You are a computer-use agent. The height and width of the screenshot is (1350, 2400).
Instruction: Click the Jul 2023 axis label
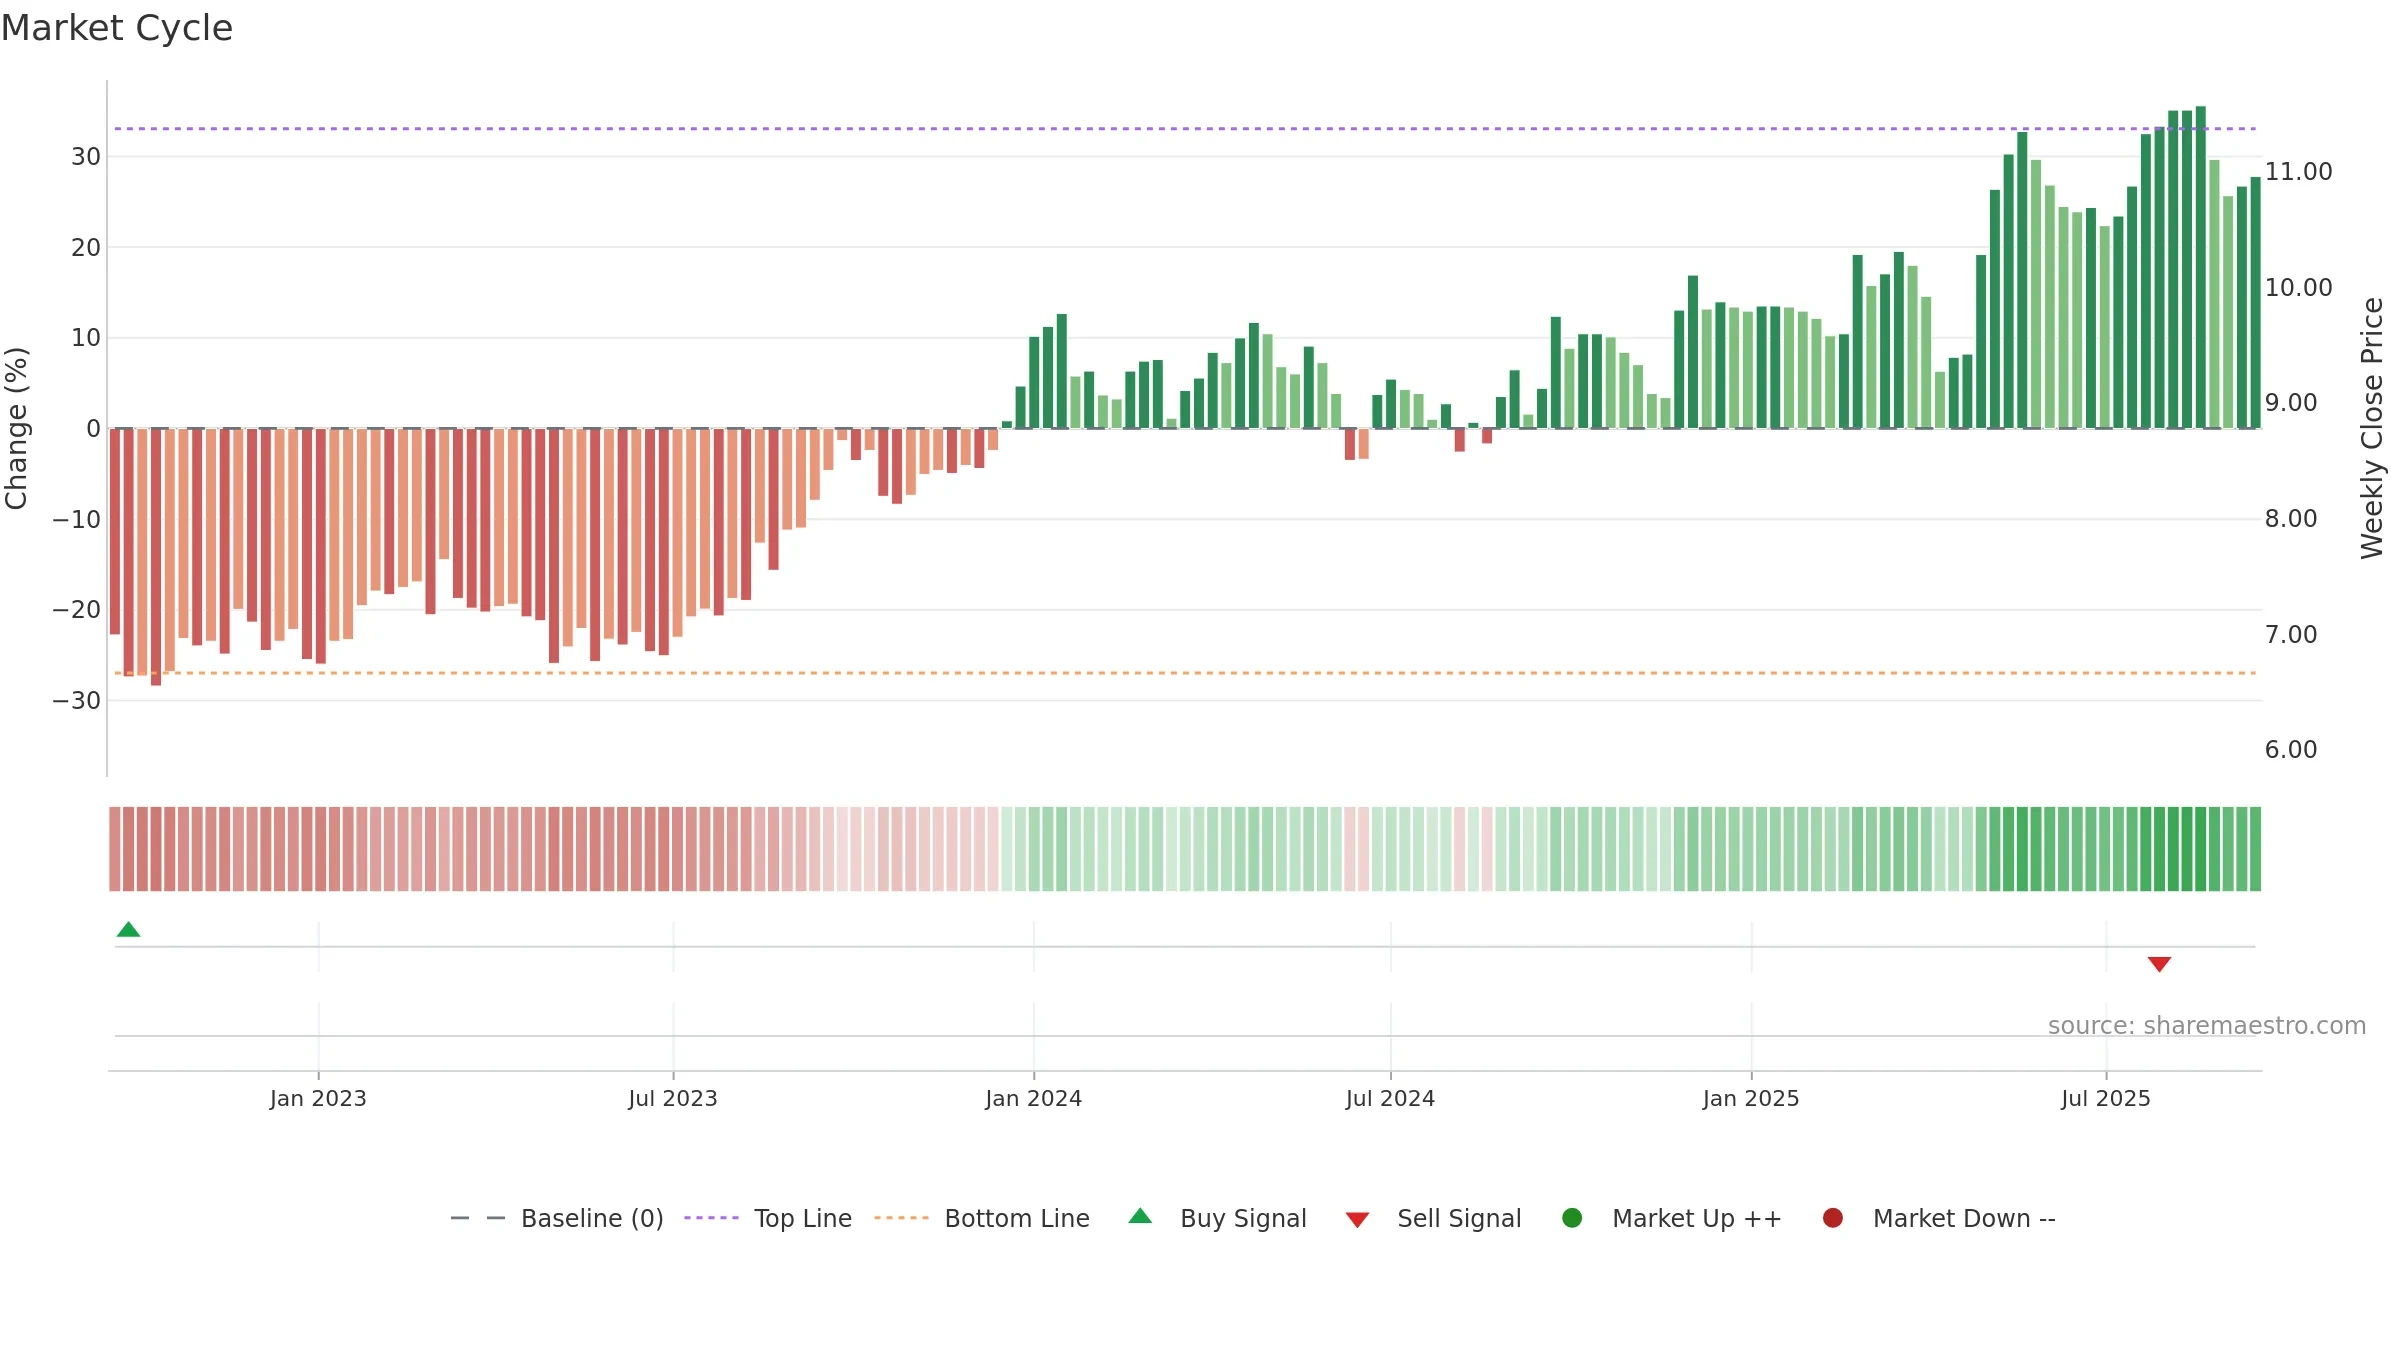tap(673, 1098)
